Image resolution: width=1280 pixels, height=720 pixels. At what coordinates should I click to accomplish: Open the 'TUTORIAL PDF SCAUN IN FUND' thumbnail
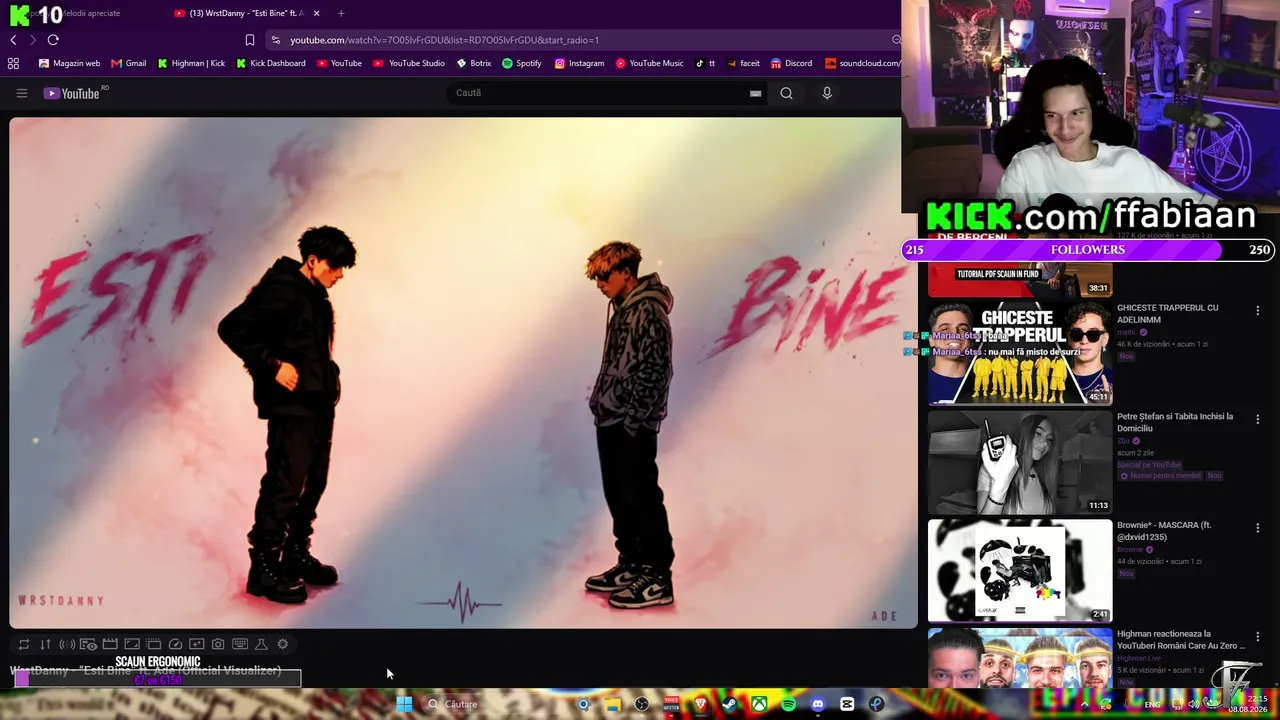click(1020, 279)
